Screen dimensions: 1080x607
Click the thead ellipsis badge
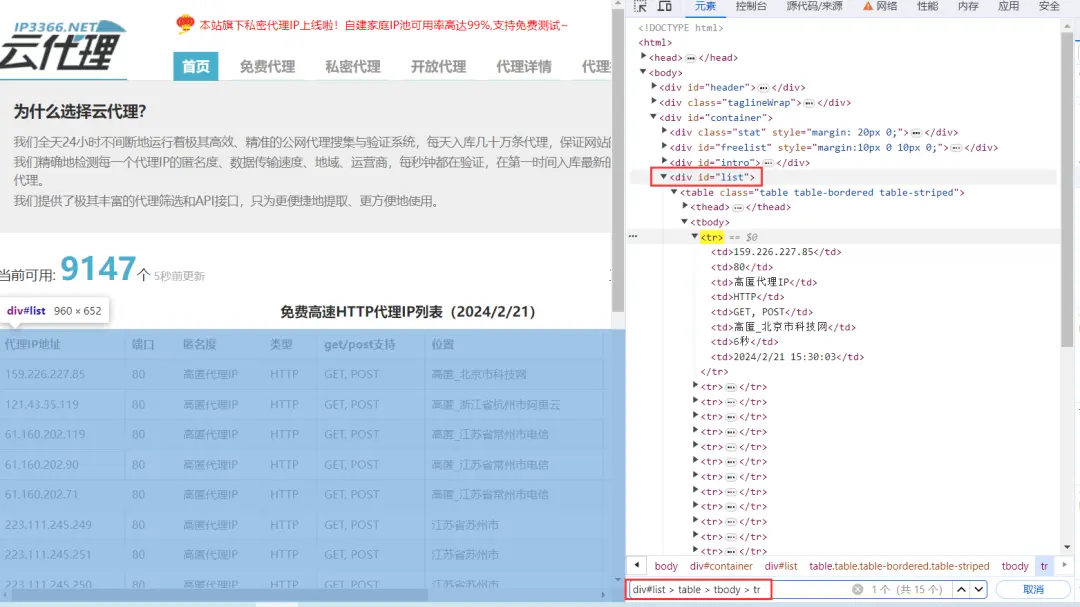(x=737, y=207)
